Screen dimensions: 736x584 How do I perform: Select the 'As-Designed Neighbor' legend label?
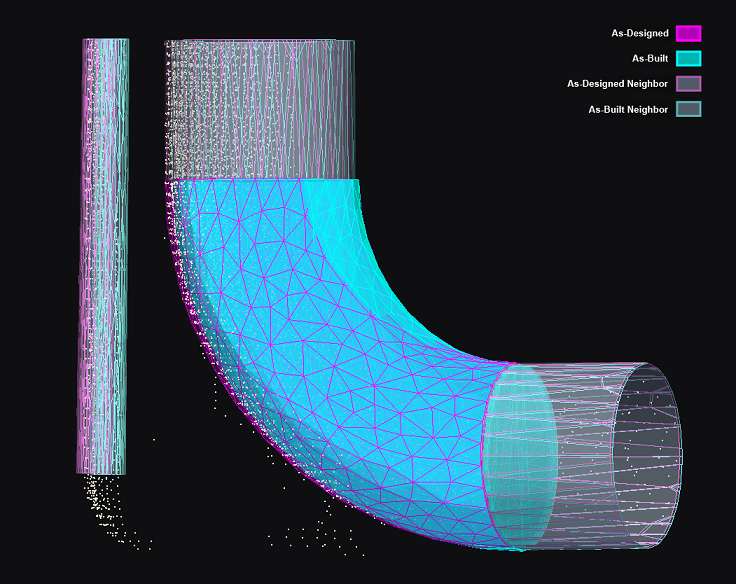pos(617,84)
